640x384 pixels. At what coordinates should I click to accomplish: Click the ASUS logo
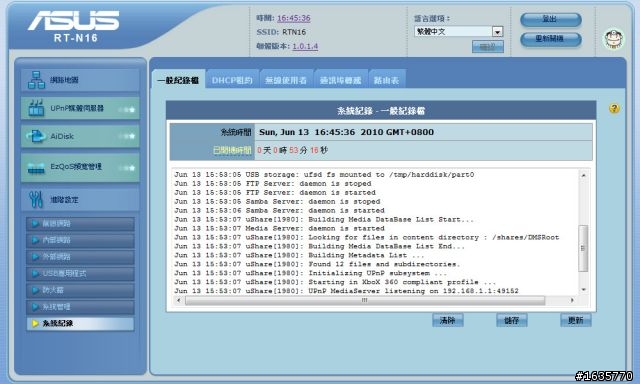pyautogui.click(x=74, y=21)
